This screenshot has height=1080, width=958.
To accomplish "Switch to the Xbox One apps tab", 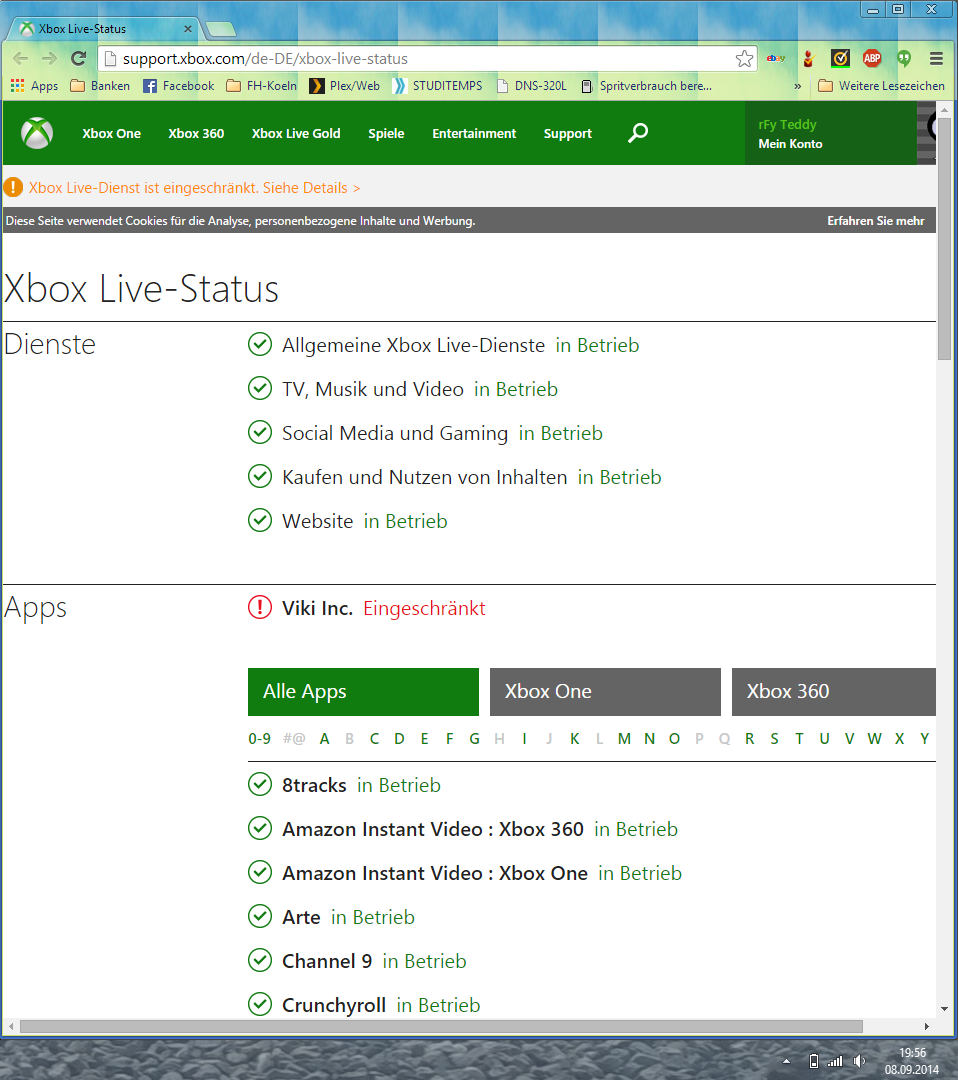I will point(604,692).
